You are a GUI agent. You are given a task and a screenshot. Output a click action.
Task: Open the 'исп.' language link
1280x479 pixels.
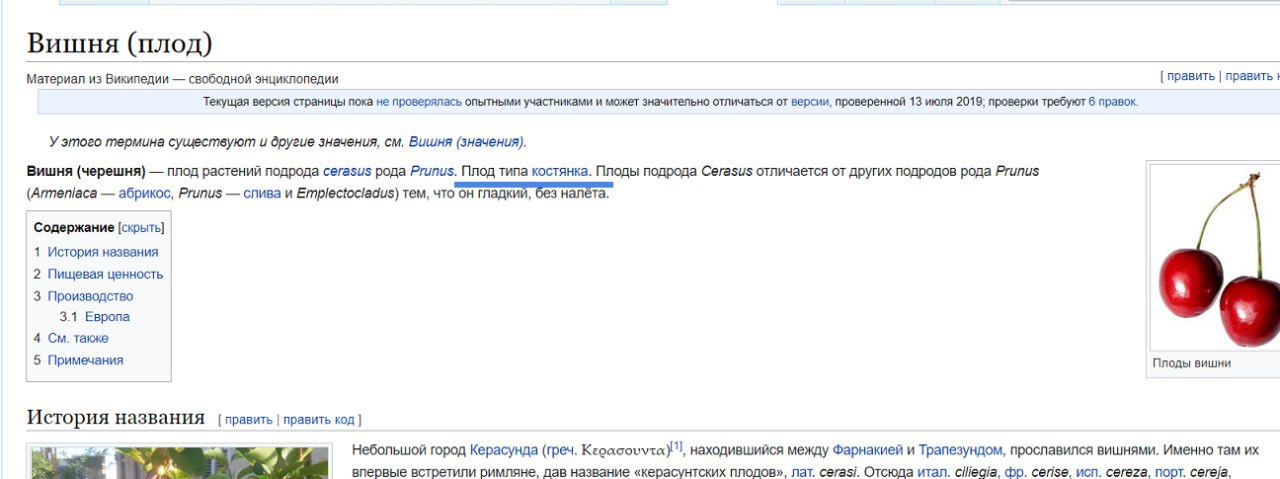pyautogui.click(x=1090, y=472)
